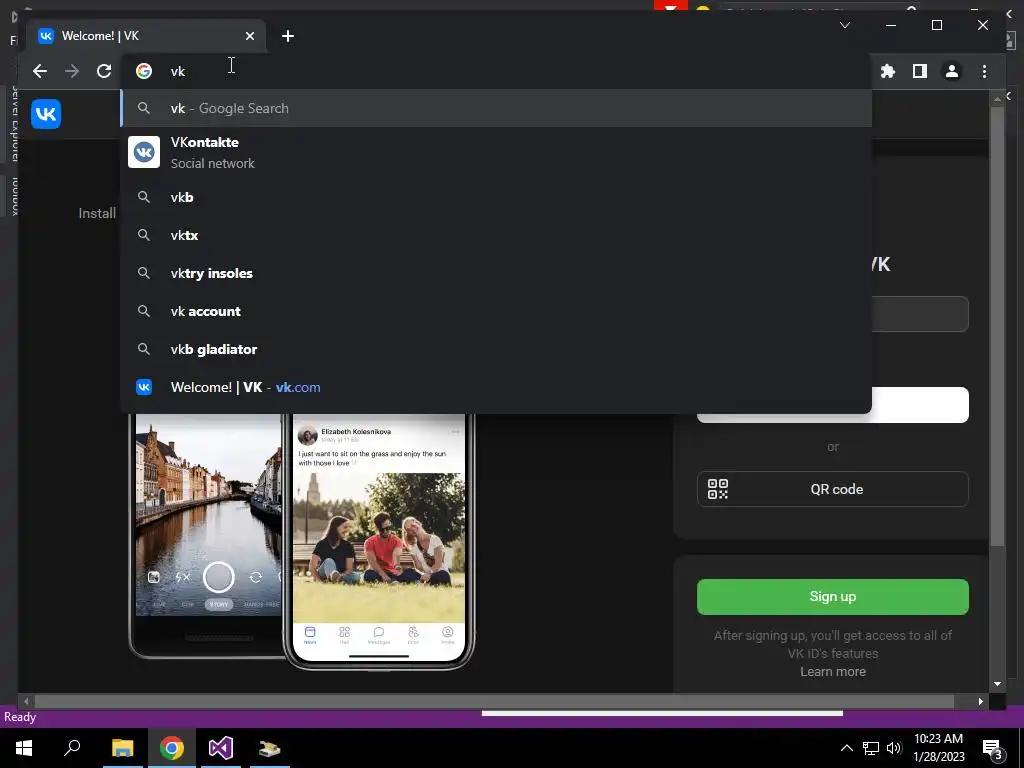This screenshot has height=768, width=1024.
Task: Pick the 'vktx' search suggestion
Action: (x=496, y=235)
